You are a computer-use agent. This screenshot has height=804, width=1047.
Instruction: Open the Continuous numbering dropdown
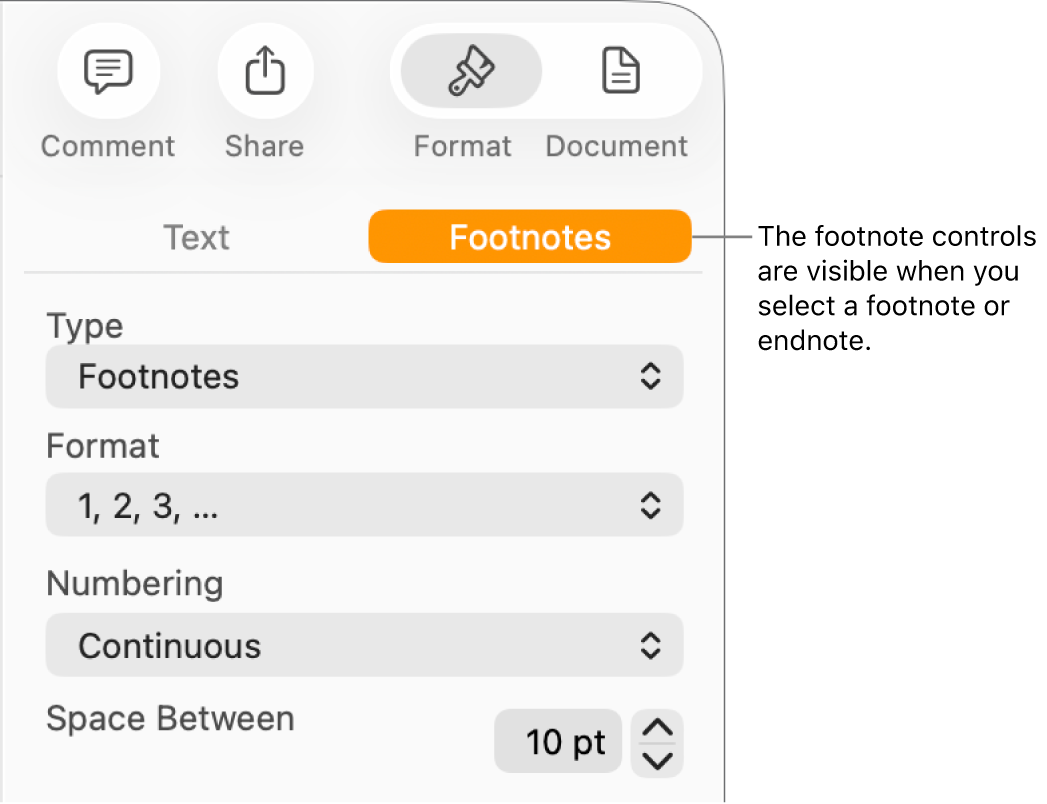click(x=364, y=645)
